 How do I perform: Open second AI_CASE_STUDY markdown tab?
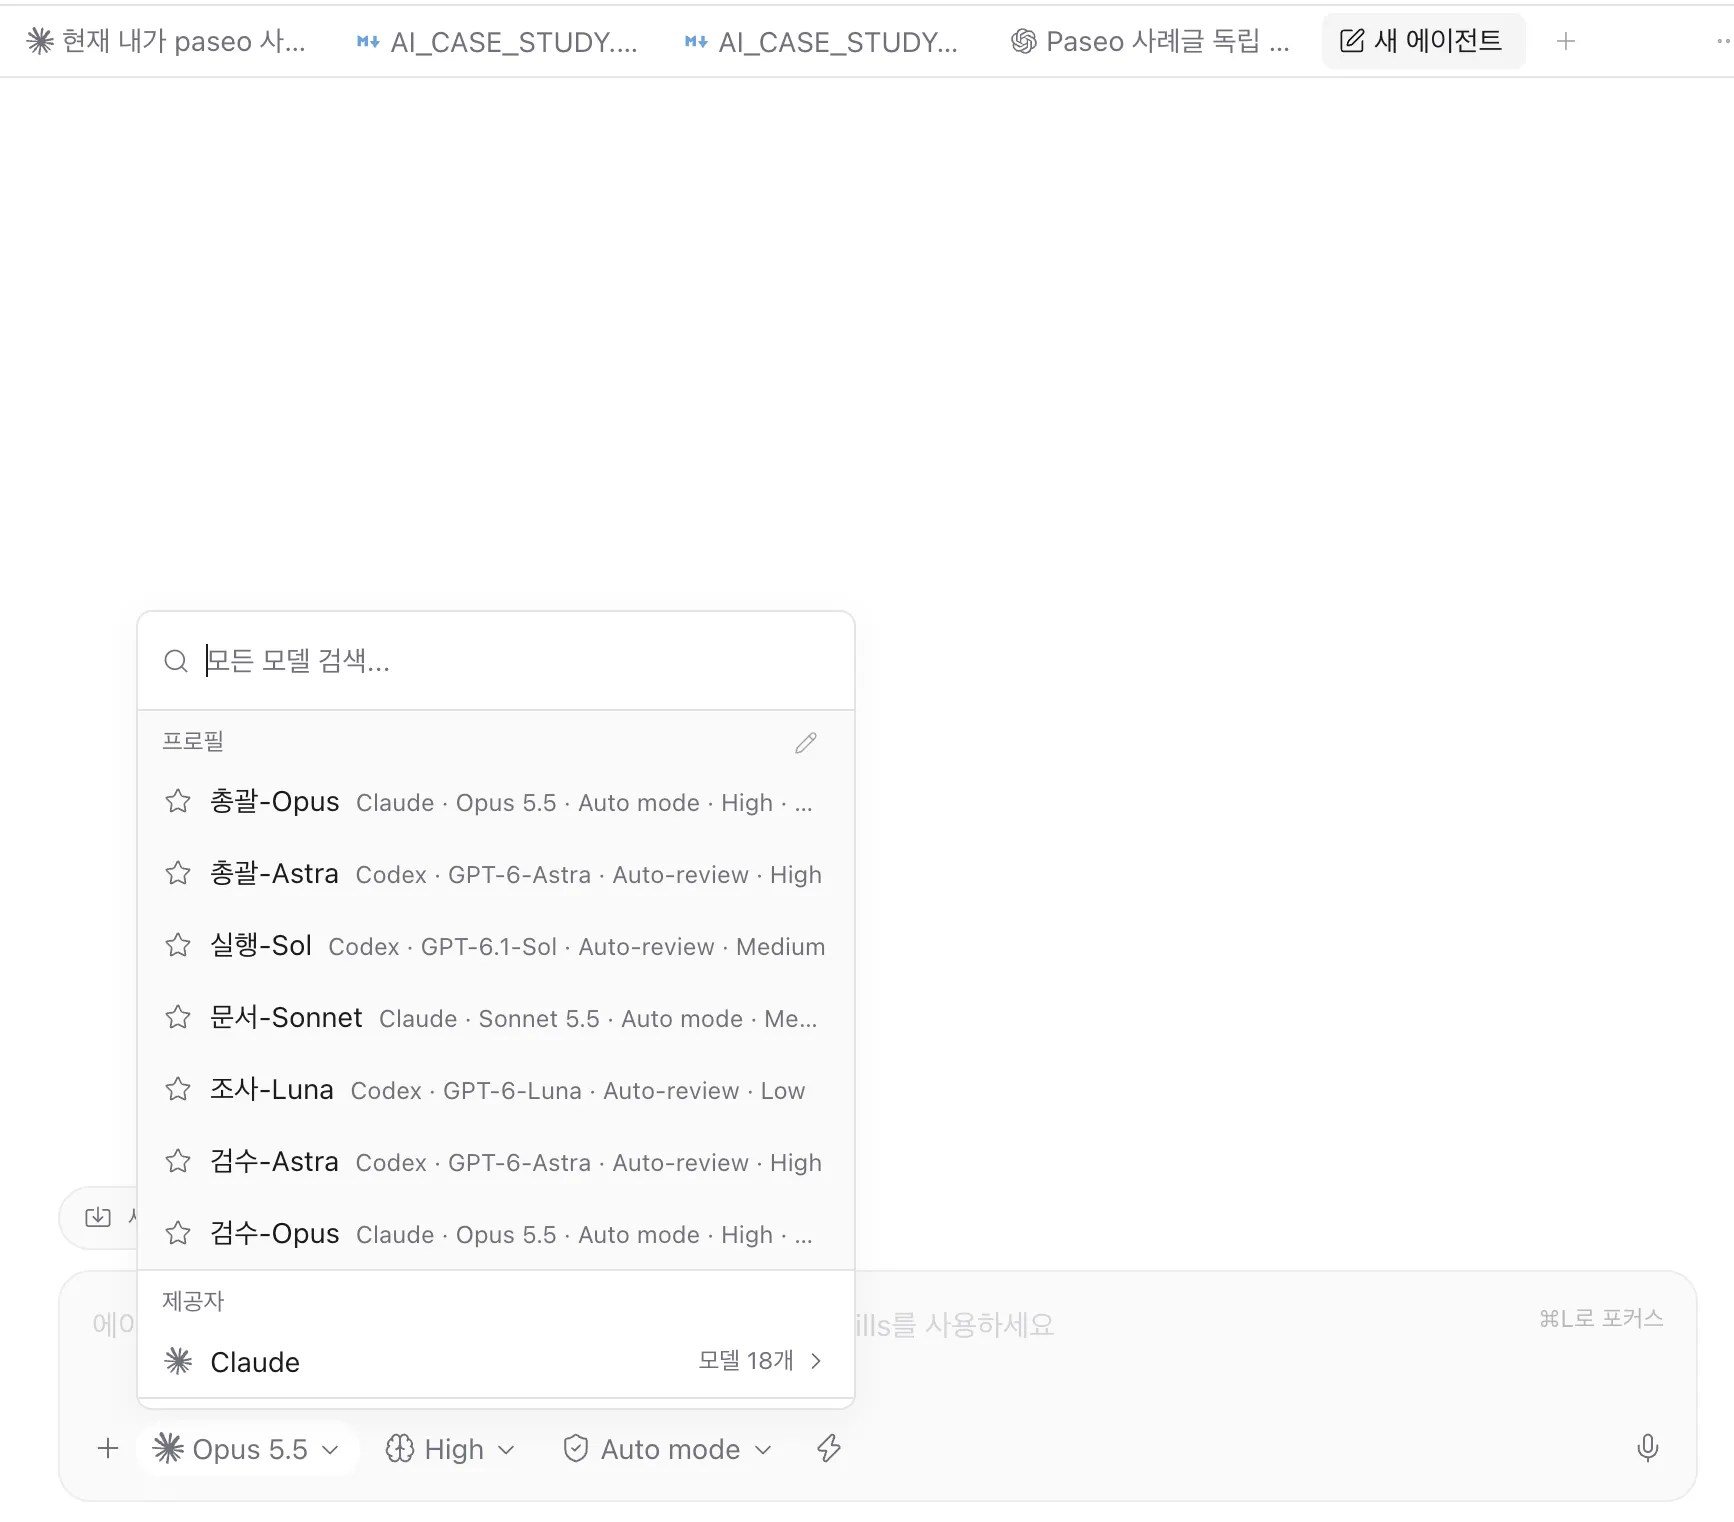pos(821,41)
